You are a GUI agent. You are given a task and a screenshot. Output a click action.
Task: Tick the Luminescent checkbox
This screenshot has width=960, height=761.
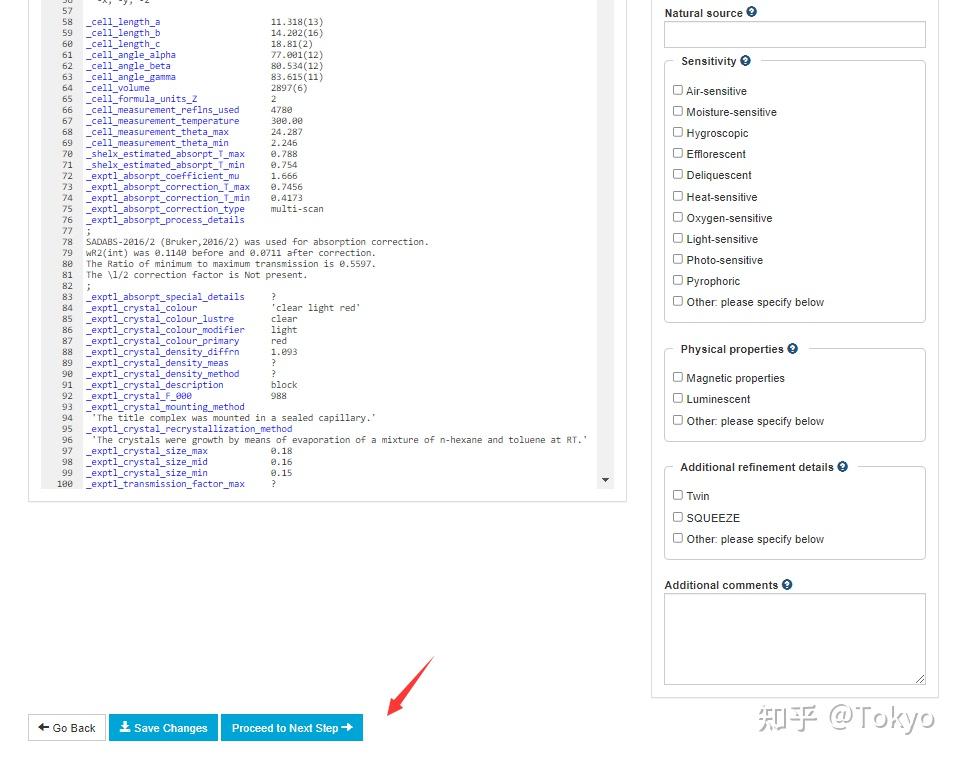(x=678, y=398)
